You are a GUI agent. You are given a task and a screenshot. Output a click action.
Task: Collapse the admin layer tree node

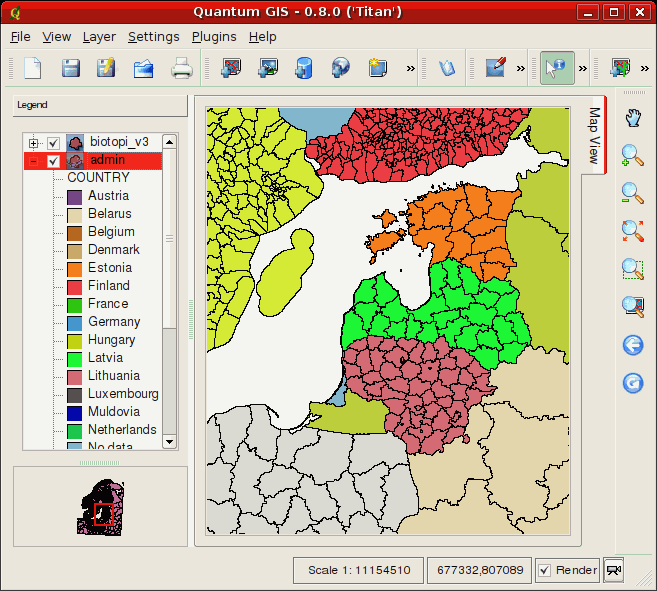click(x=34, y=161)
